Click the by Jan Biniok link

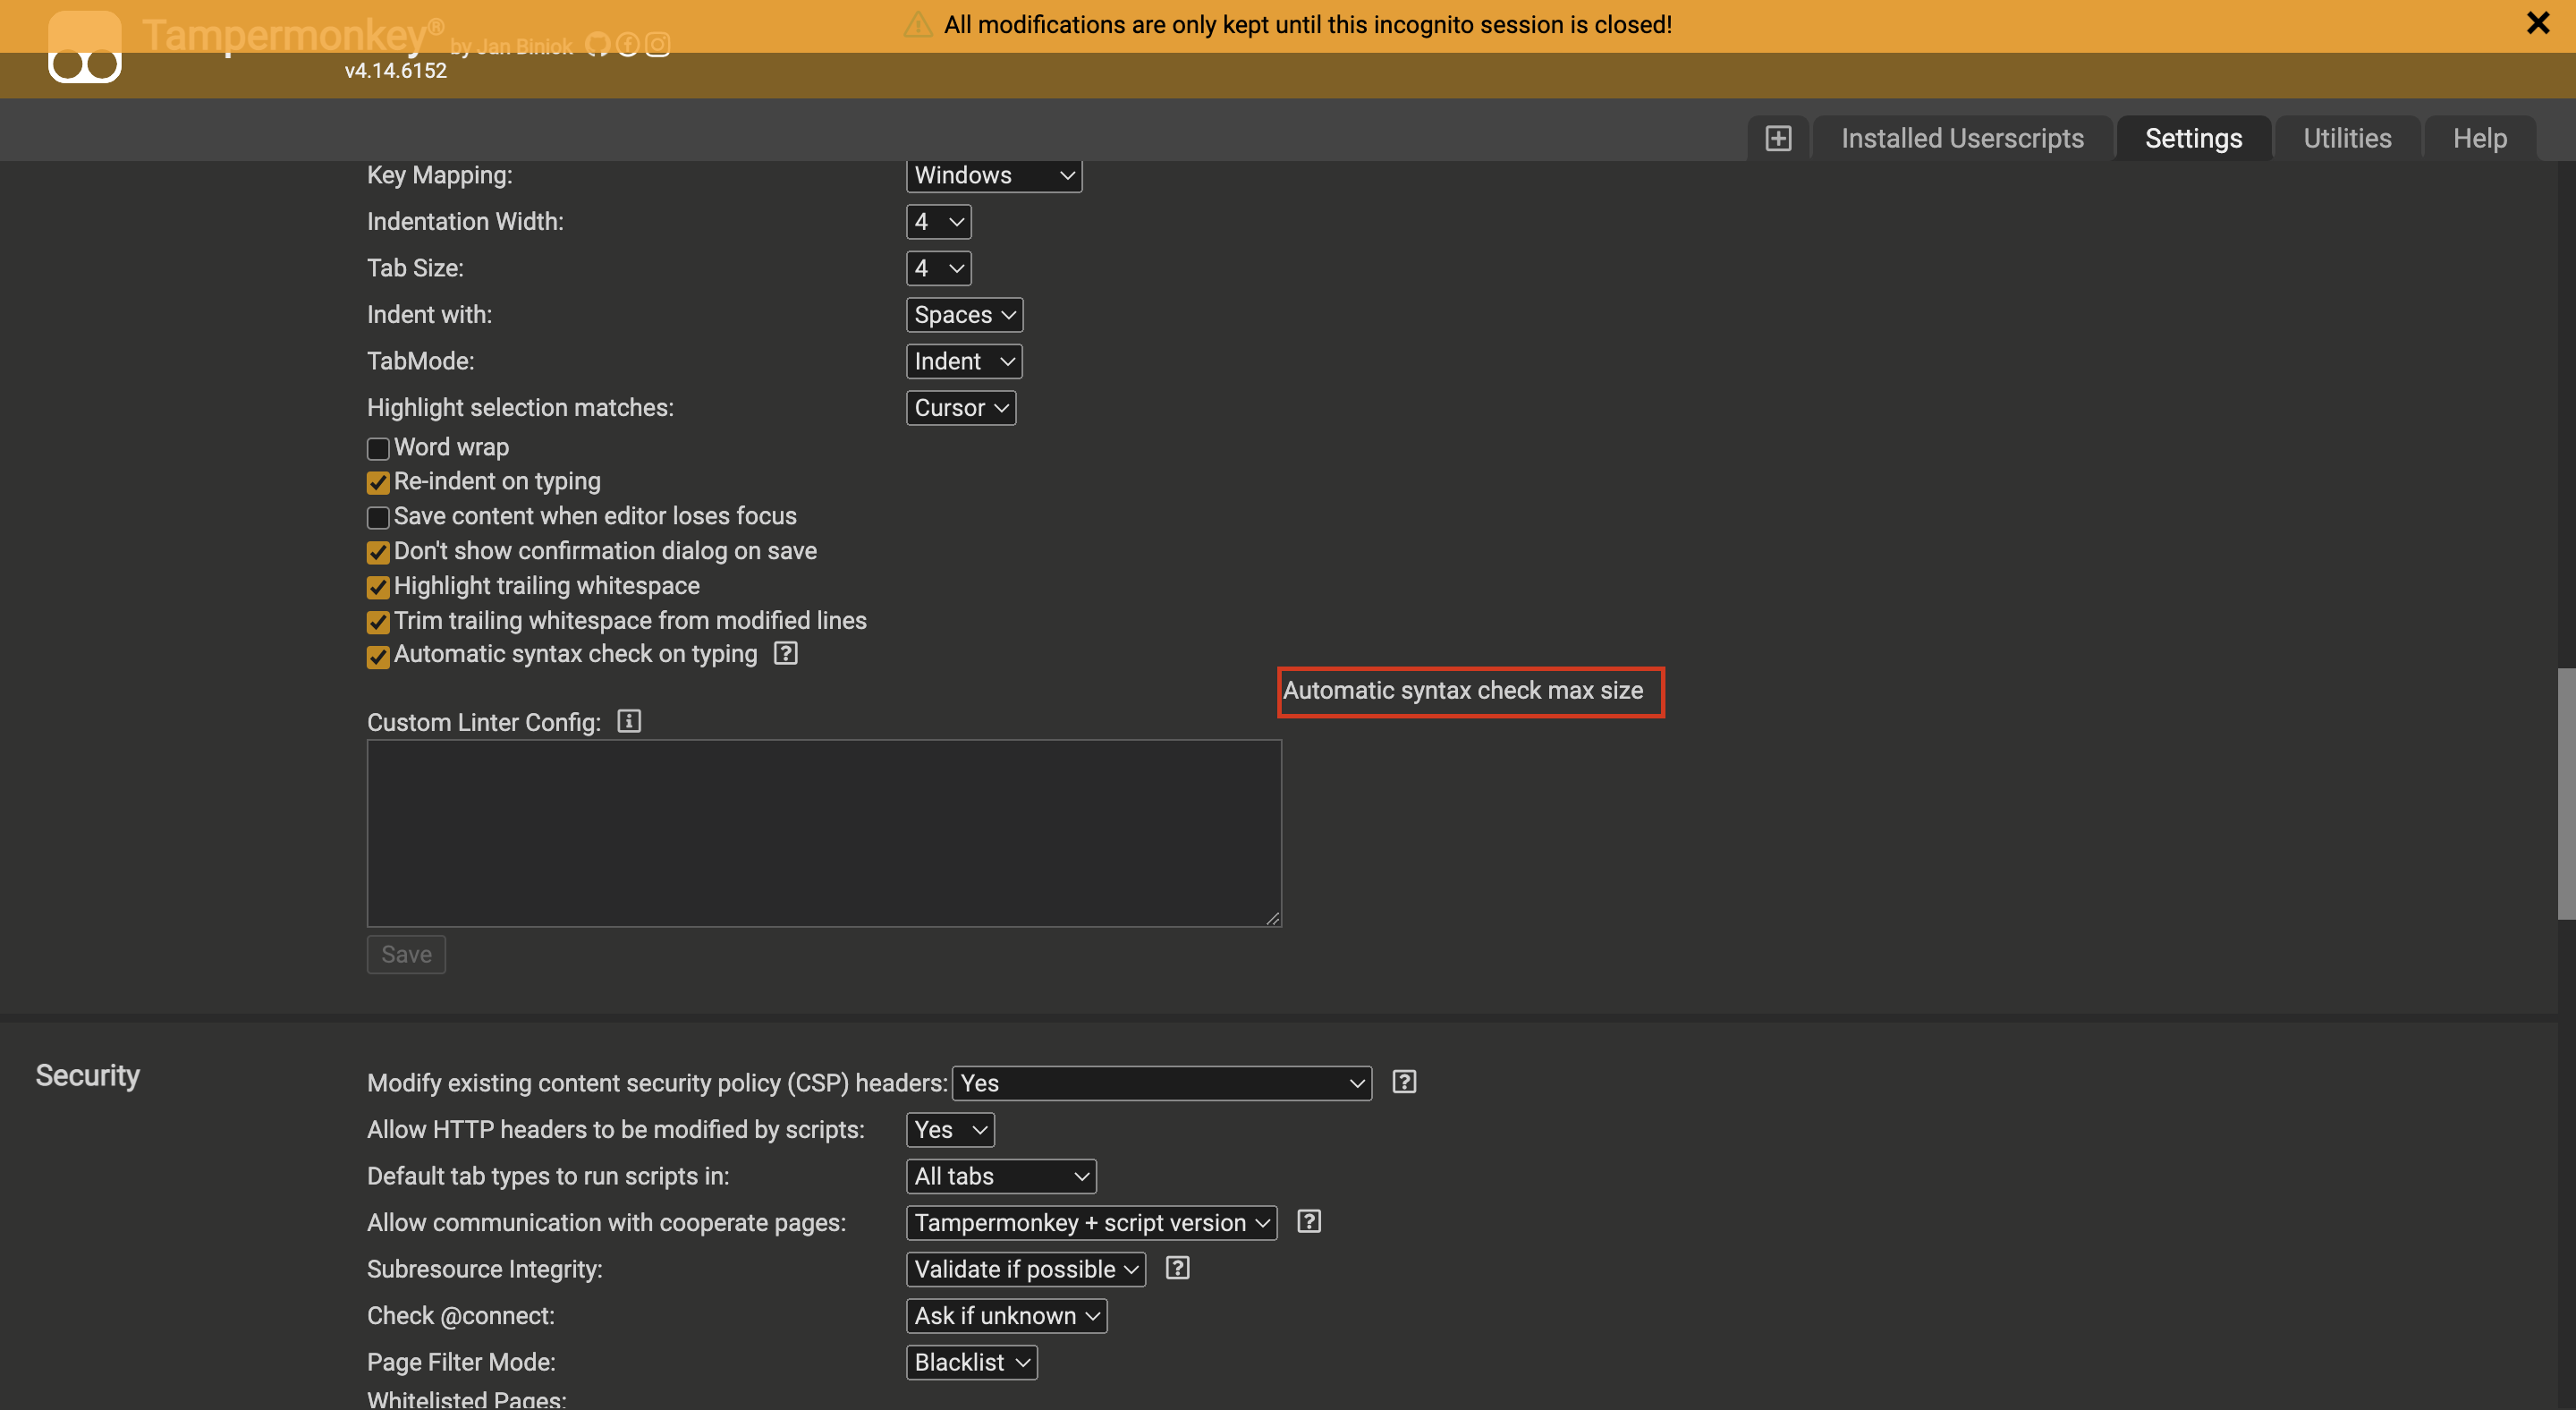click(511, 46)
